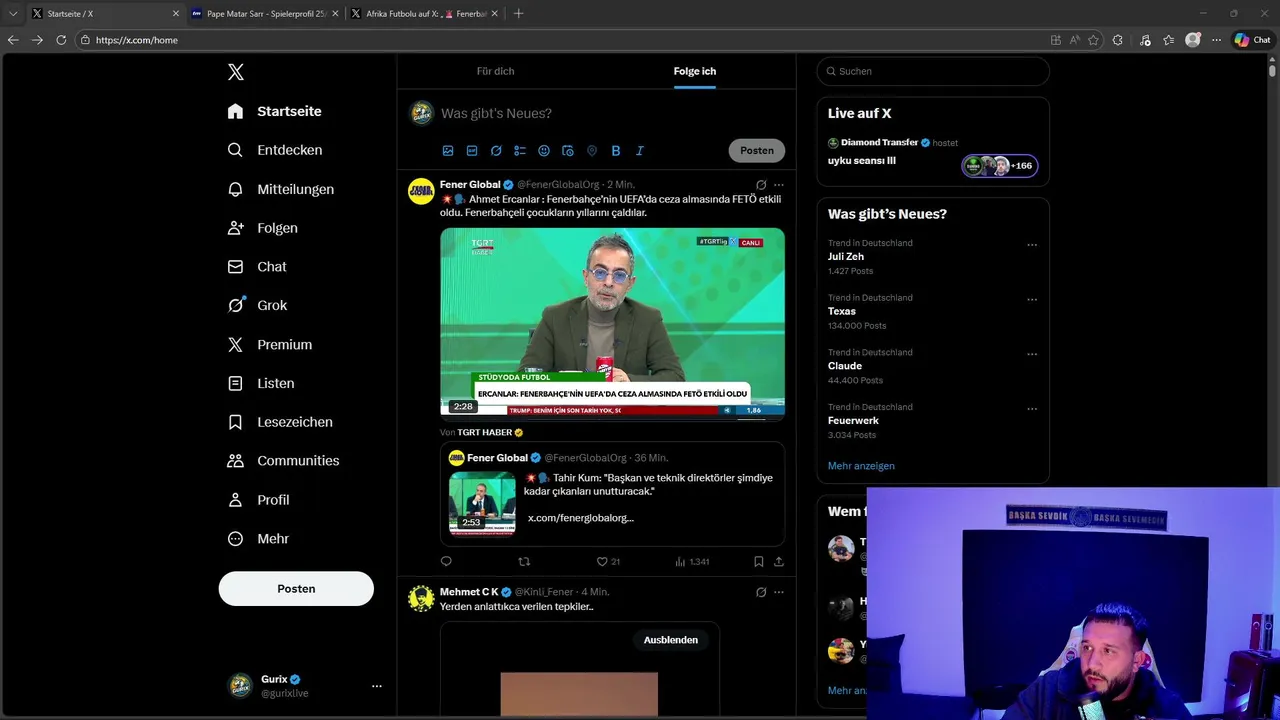Click the Grok icon on the Fener Global post
Screen dimensions: 1280x720
point(761,185)
